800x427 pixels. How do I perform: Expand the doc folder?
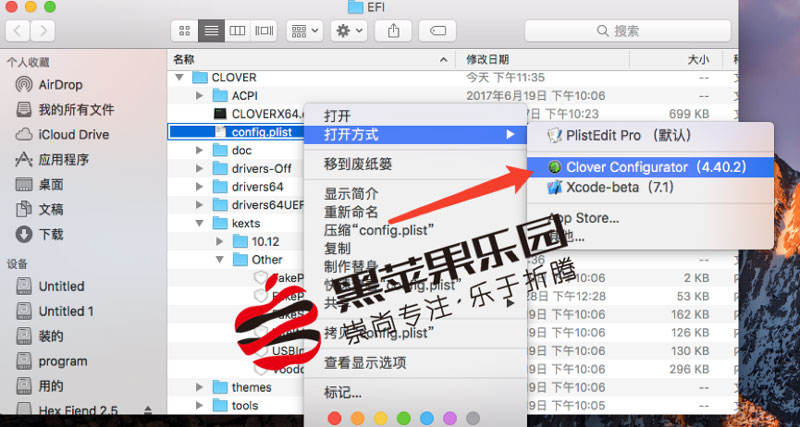(x=199, y=150)
